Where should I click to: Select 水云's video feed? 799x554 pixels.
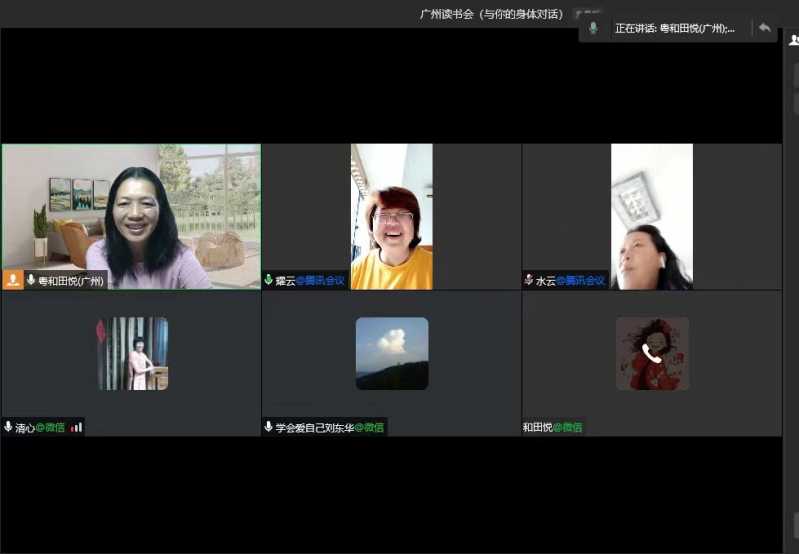pyautogui.click(x=651, y=215)
